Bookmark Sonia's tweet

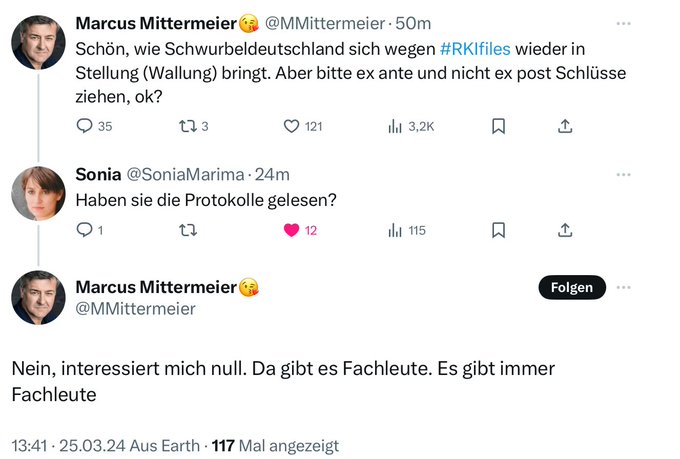(x=498, y=230)
